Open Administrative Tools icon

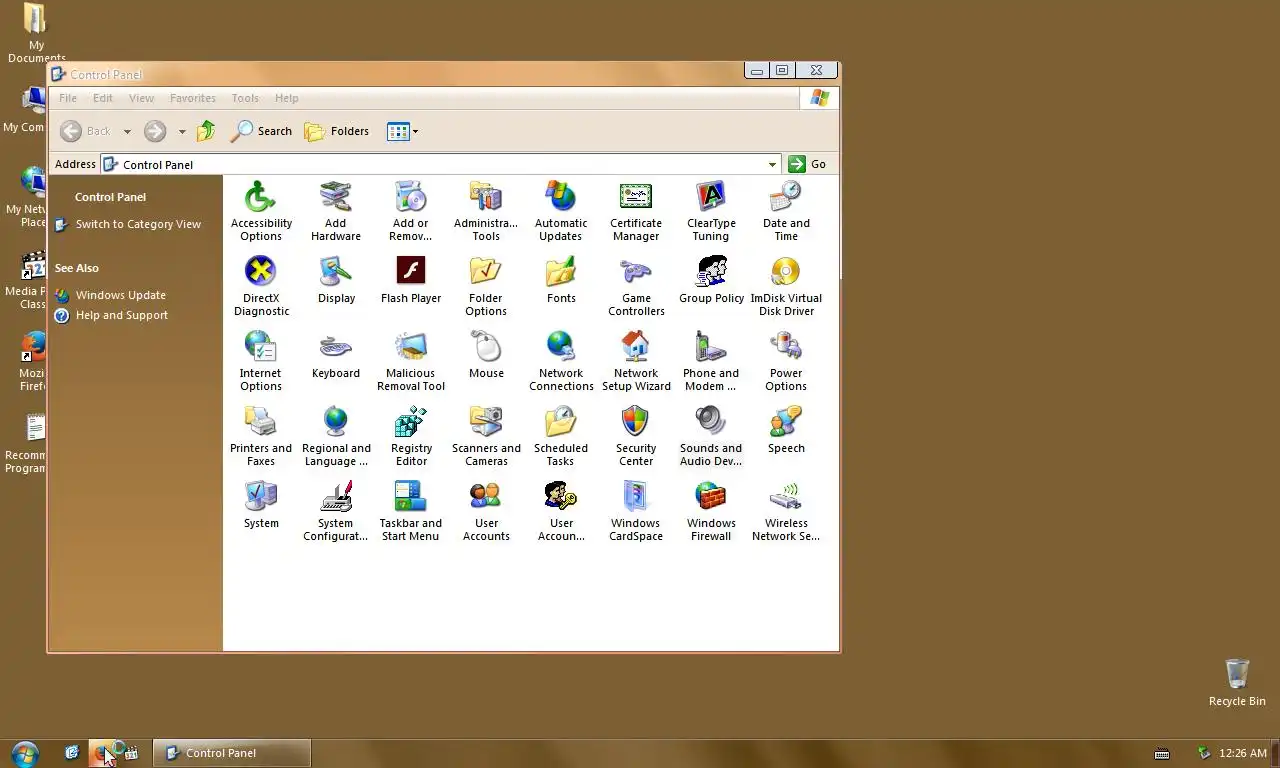pos(486,211)
